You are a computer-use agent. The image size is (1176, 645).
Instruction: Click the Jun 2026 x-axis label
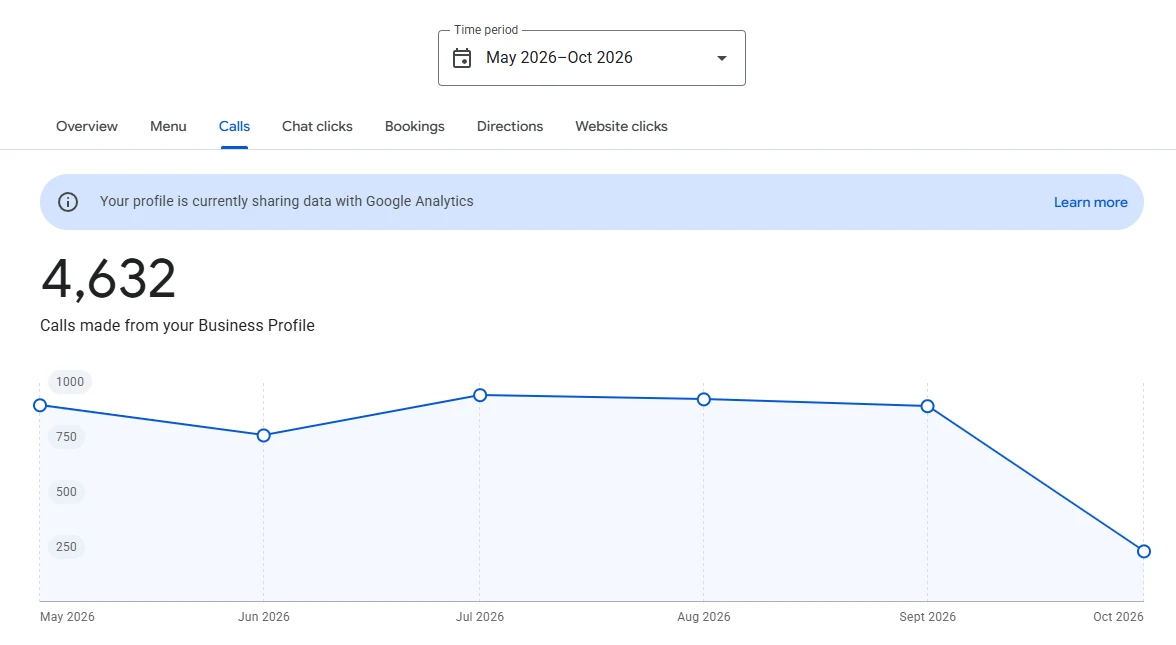264,616
